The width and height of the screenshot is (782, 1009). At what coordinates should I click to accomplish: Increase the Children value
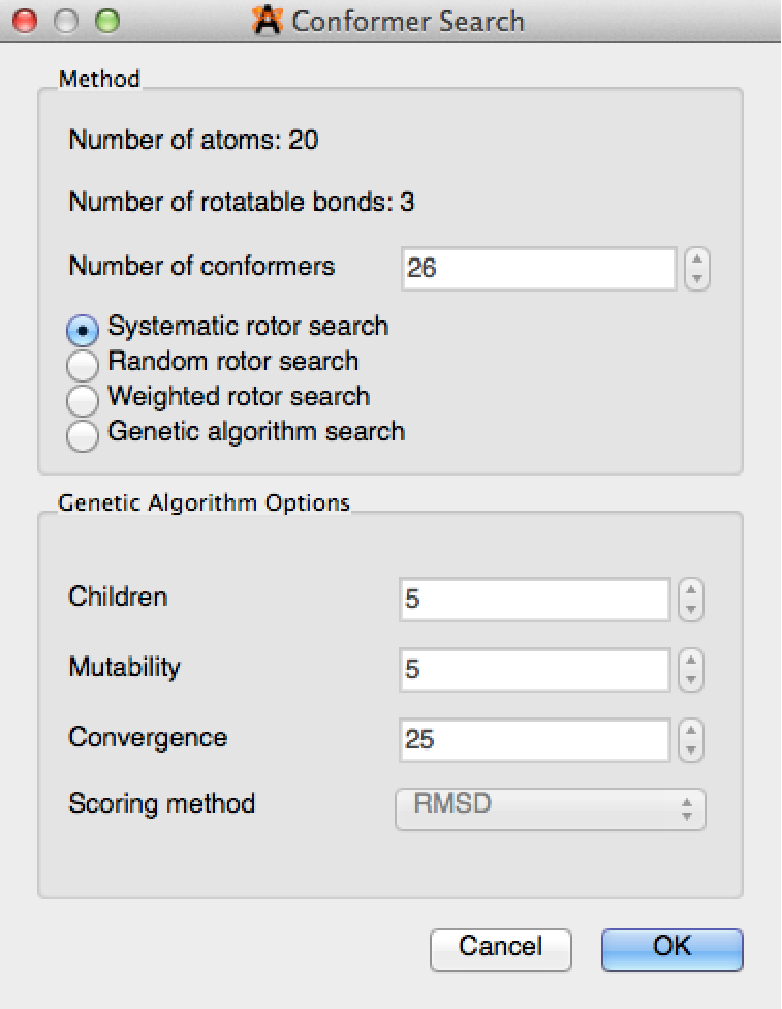690,590
